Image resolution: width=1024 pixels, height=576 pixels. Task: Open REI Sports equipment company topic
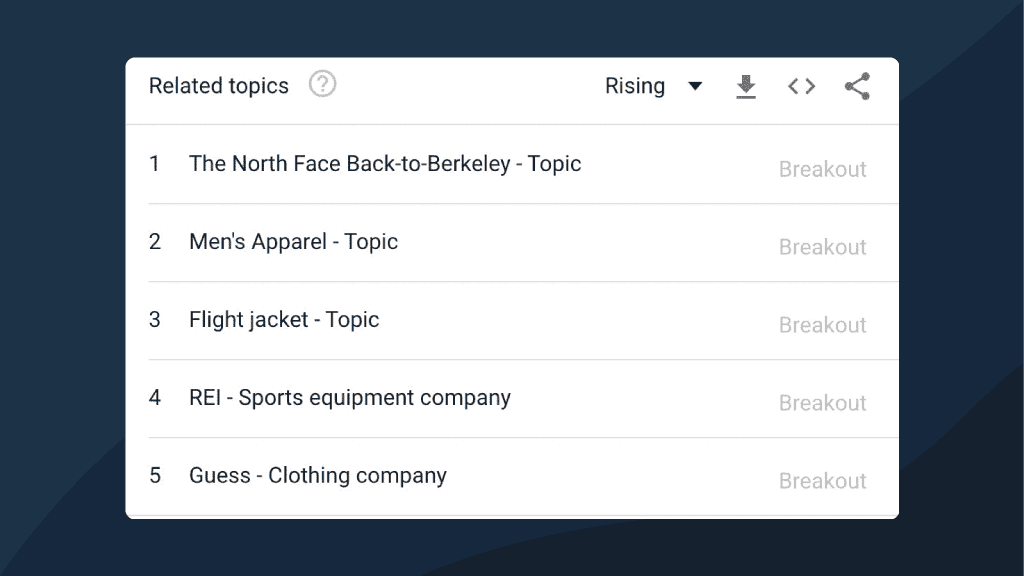[x=350, y=398]
